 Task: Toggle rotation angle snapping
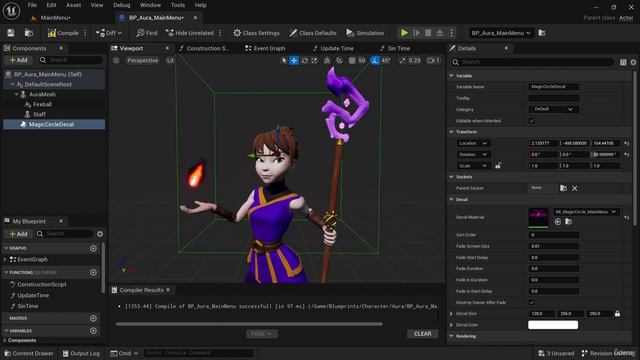pyautogui.click(x=375, y=60)
